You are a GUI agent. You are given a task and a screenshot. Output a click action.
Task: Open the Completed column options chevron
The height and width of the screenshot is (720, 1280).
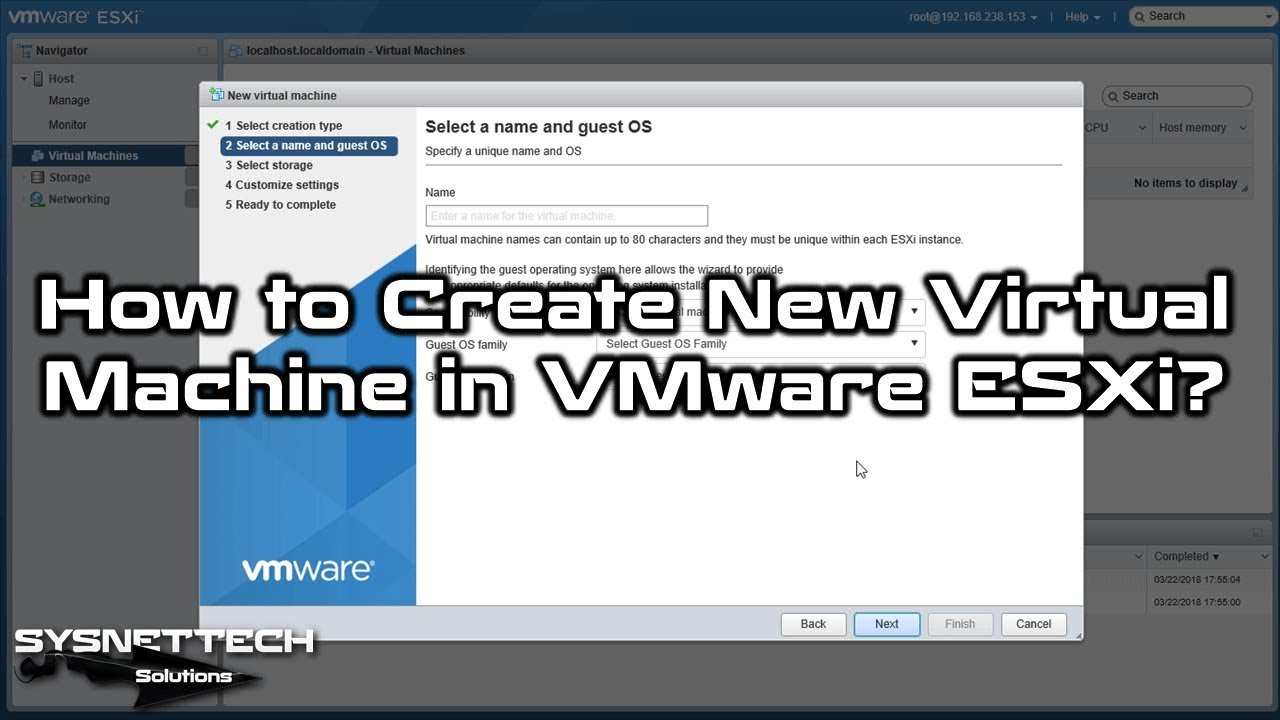(x=1264, y=556)
